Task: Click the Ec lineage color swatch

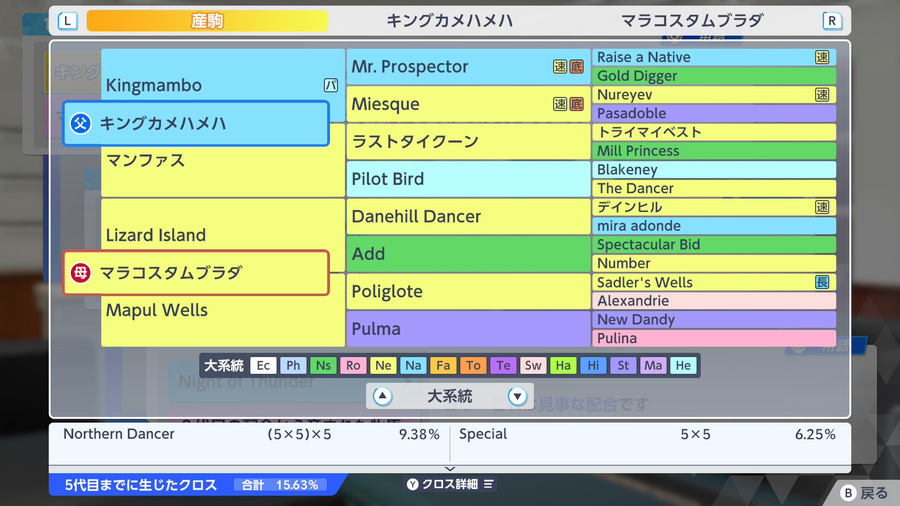Action: [x=263, y=365]
